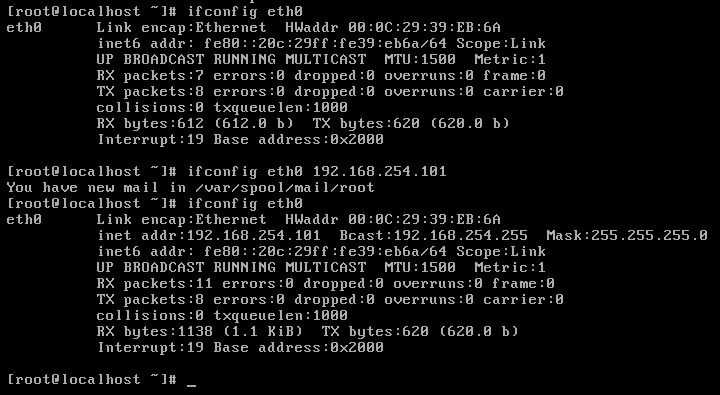The width and height of the screenshot is (720, 395).
Task: Click the /var/spool/mail/root path
Action: (x=285, y=187)
